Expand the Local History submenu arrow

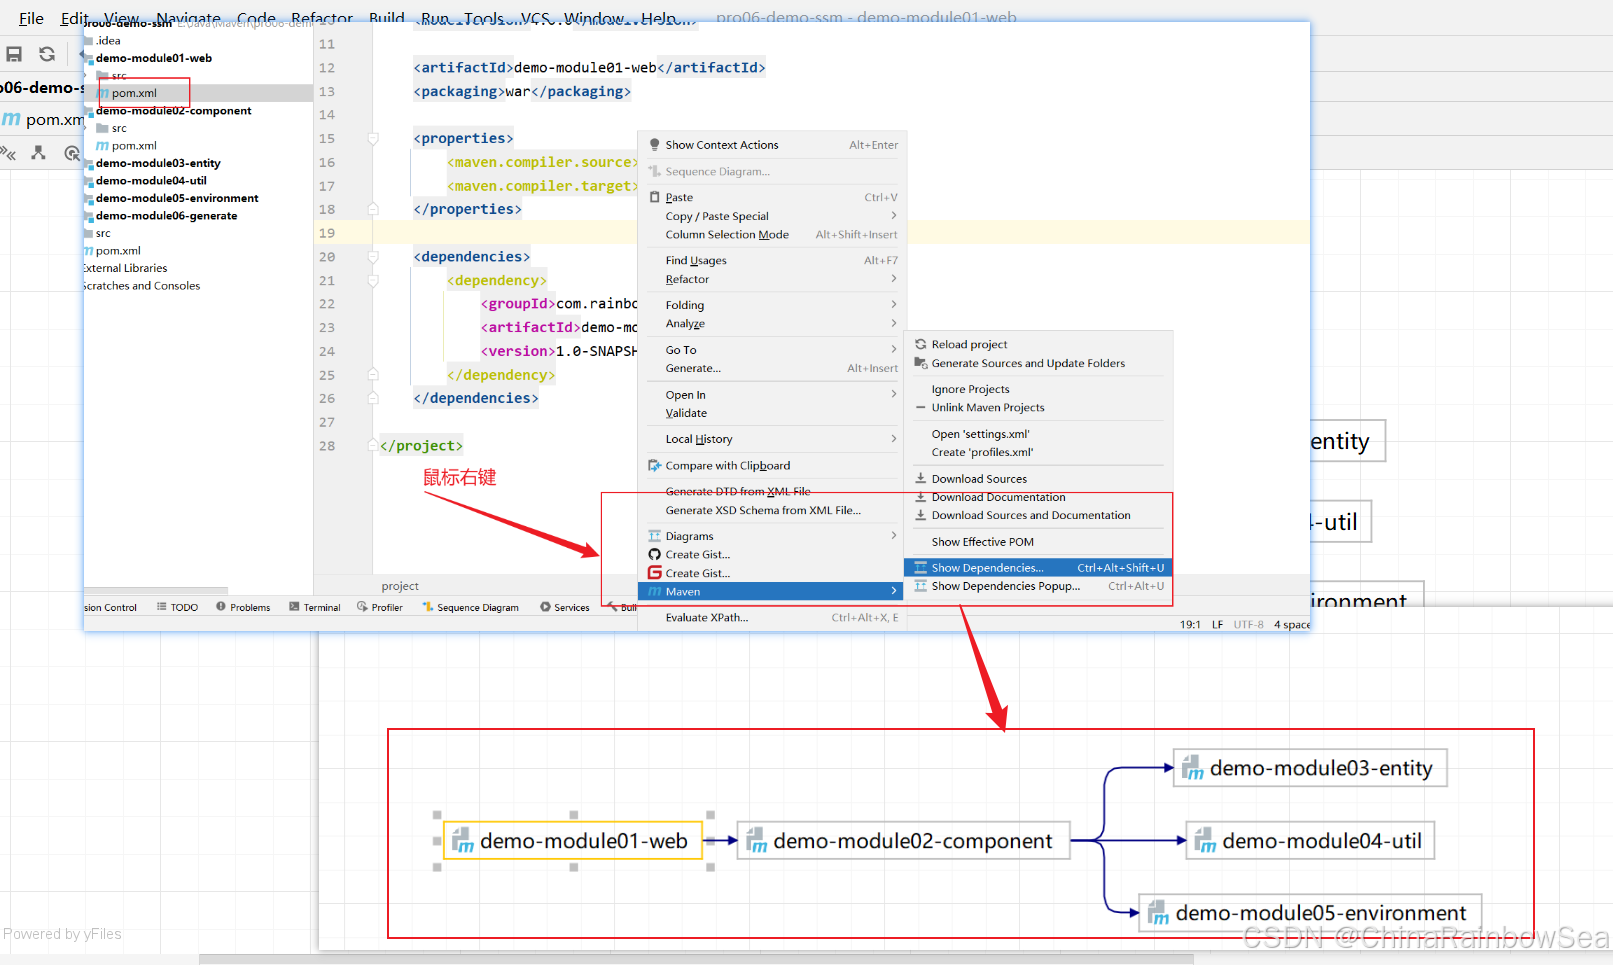pos(893,439)
